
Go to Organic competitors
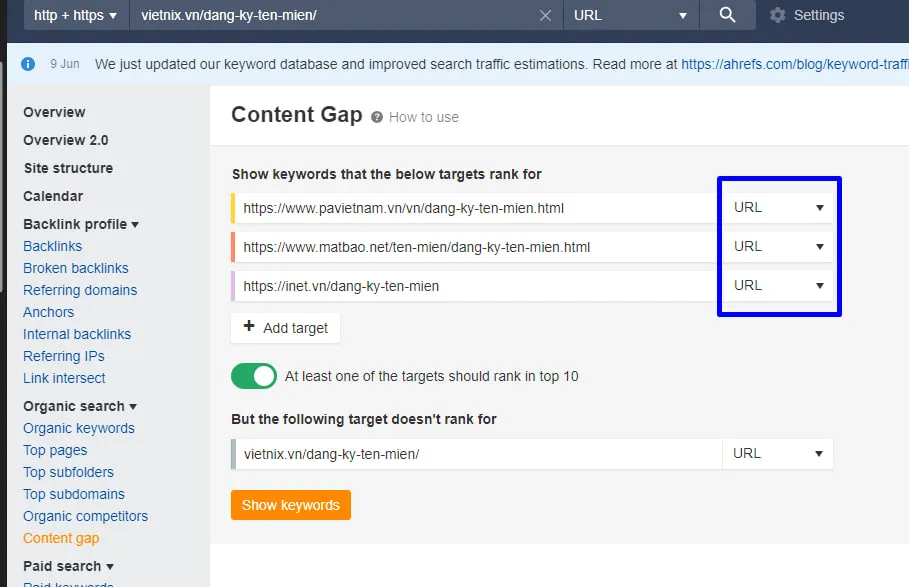85,516
